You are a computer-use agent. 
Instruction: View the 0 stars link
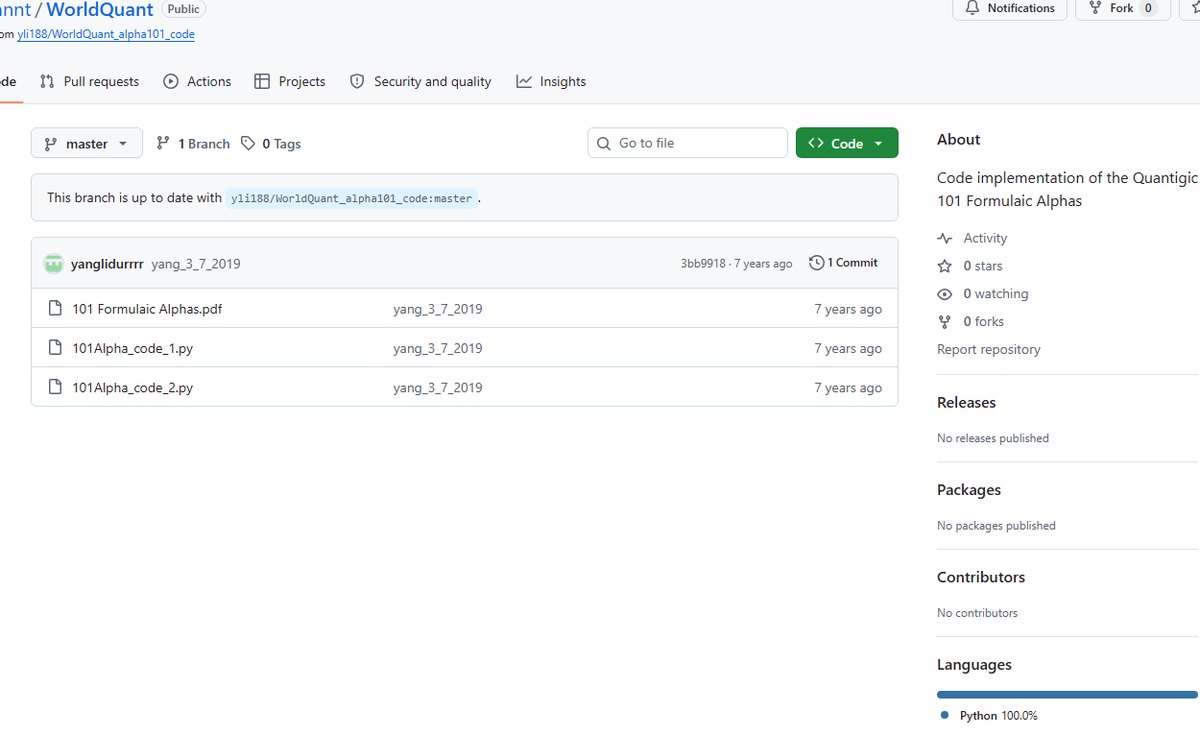(x=970, y=266)
